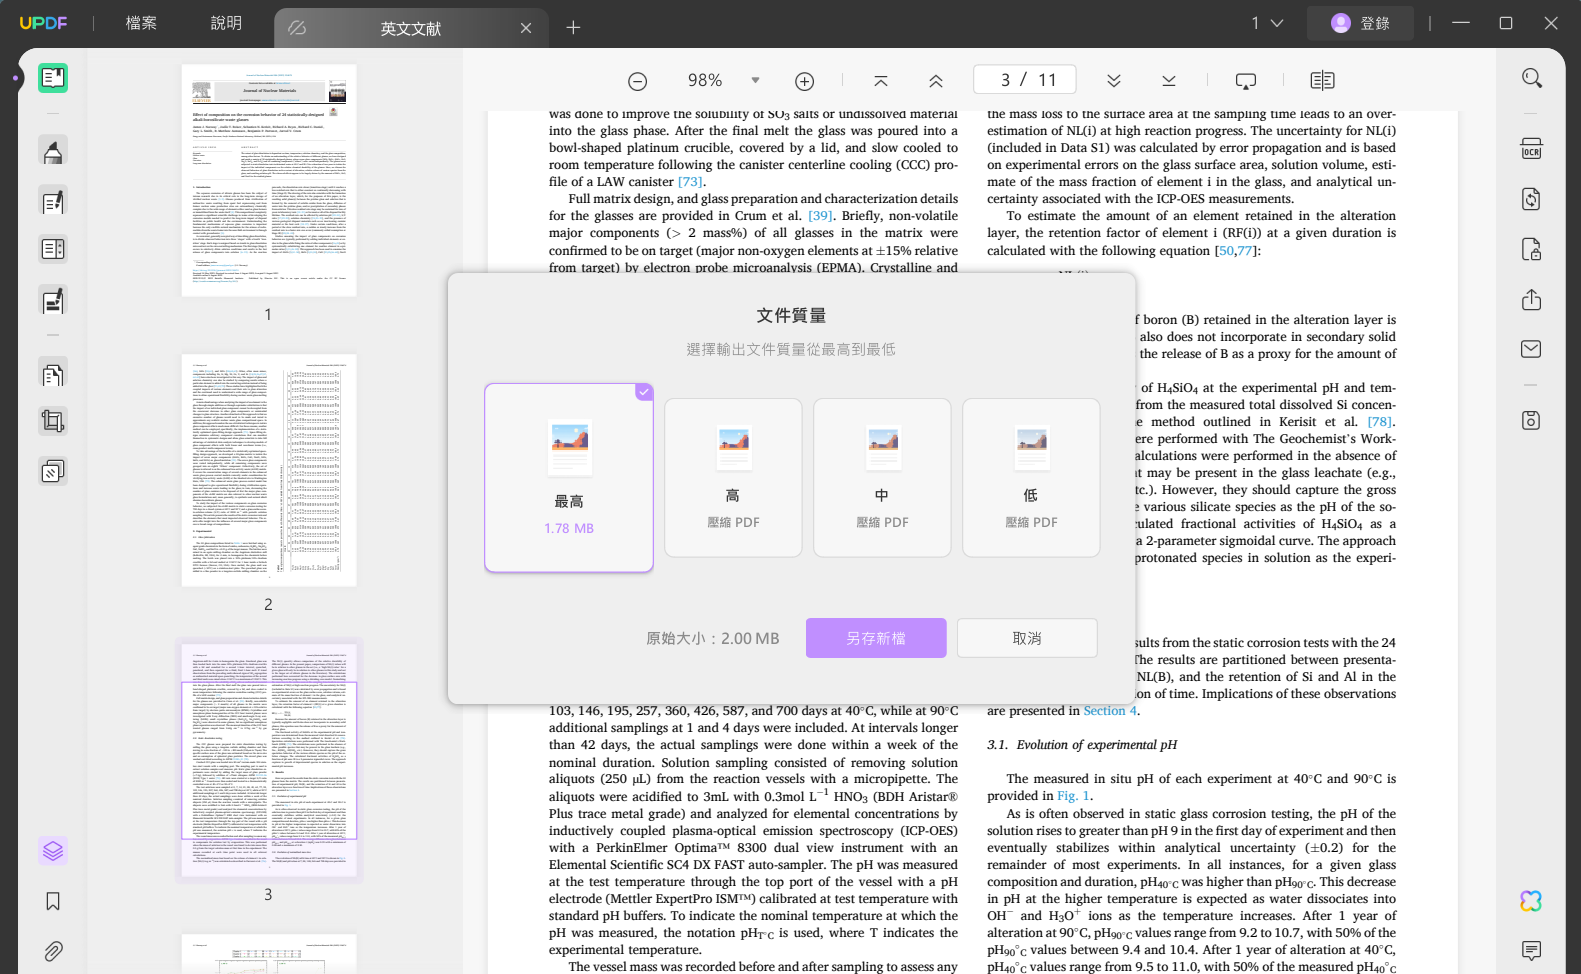Select the 最高 quality option
The image size is (1581, 974).
coord(569,478)
